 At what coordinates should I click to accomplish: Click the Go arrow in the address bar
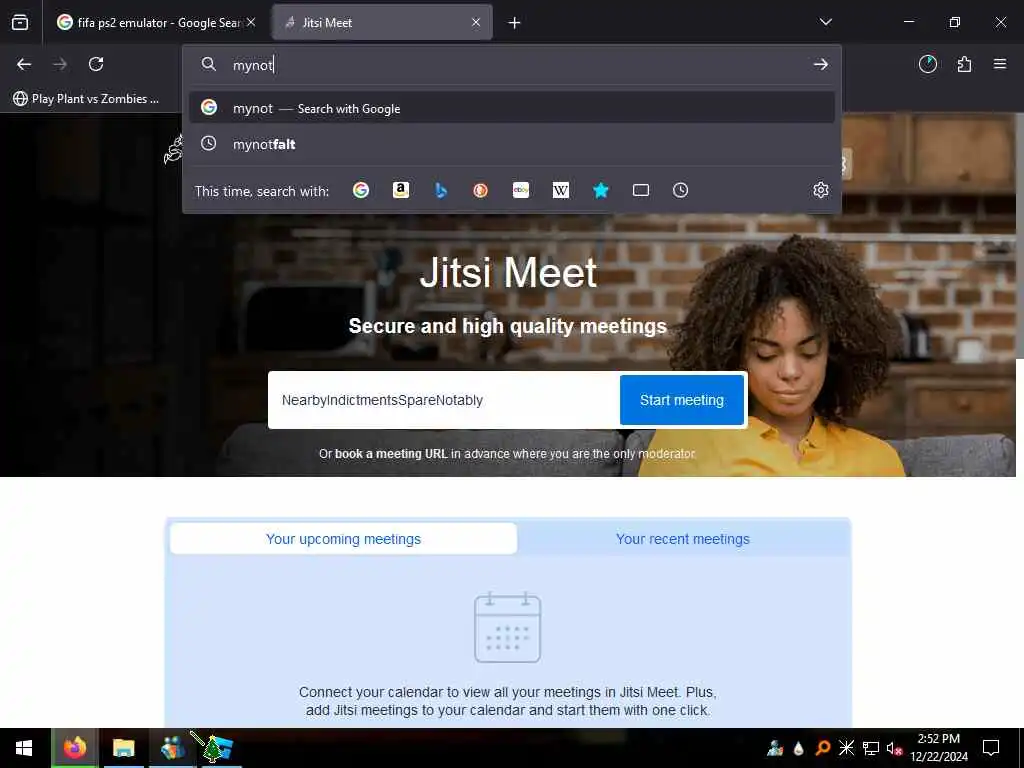pyautogui.click(x=821, y=64)
